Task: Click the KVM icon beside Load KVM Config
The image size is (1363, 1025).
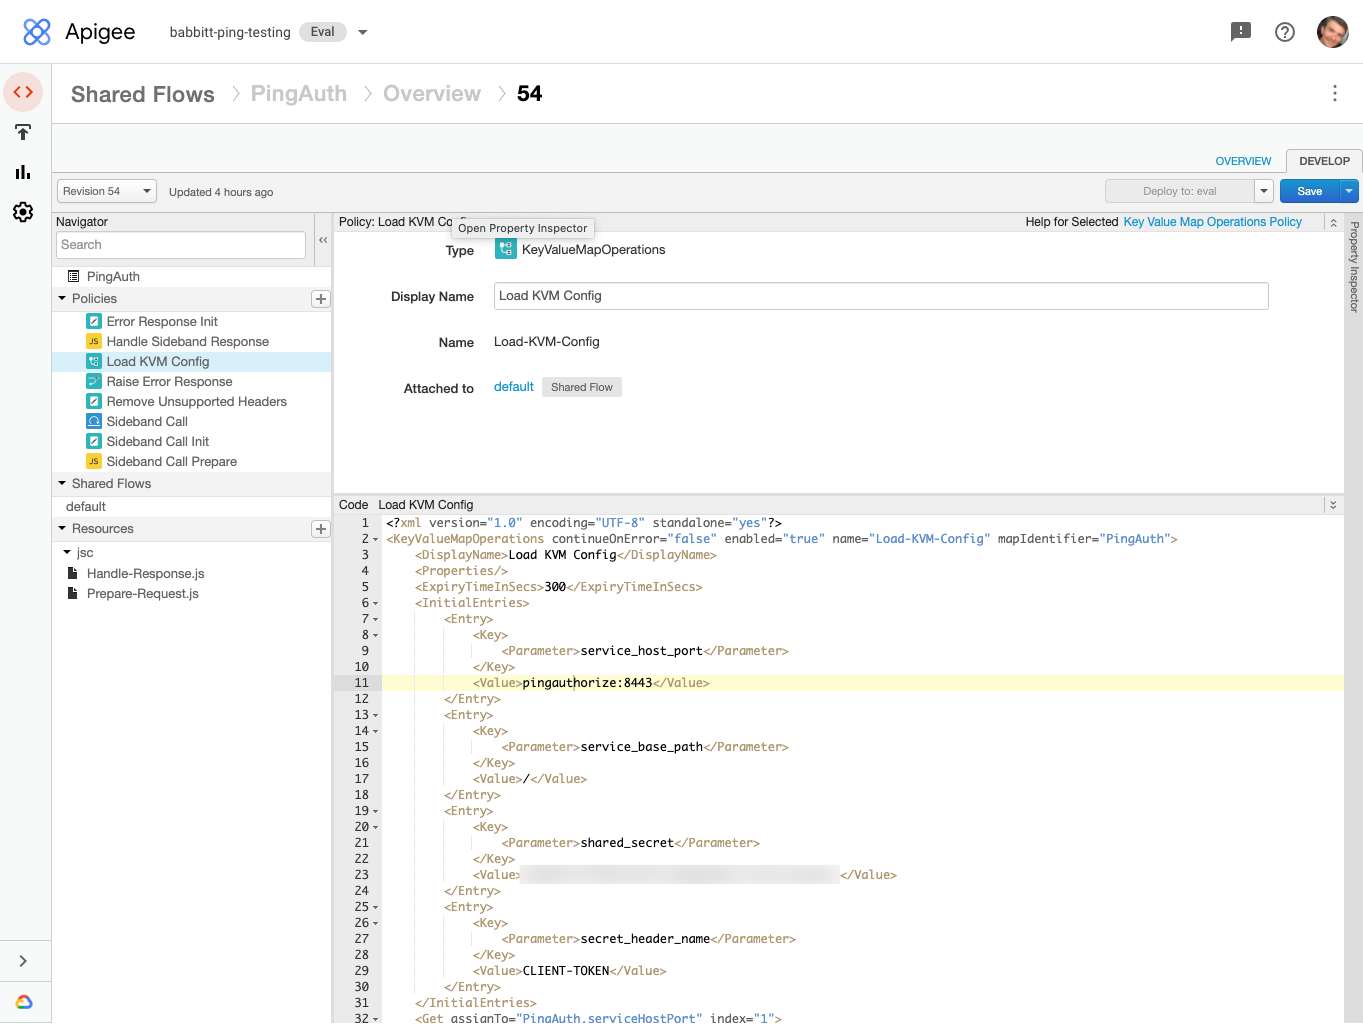Action: pyautogui.click(x=93, y=361)
